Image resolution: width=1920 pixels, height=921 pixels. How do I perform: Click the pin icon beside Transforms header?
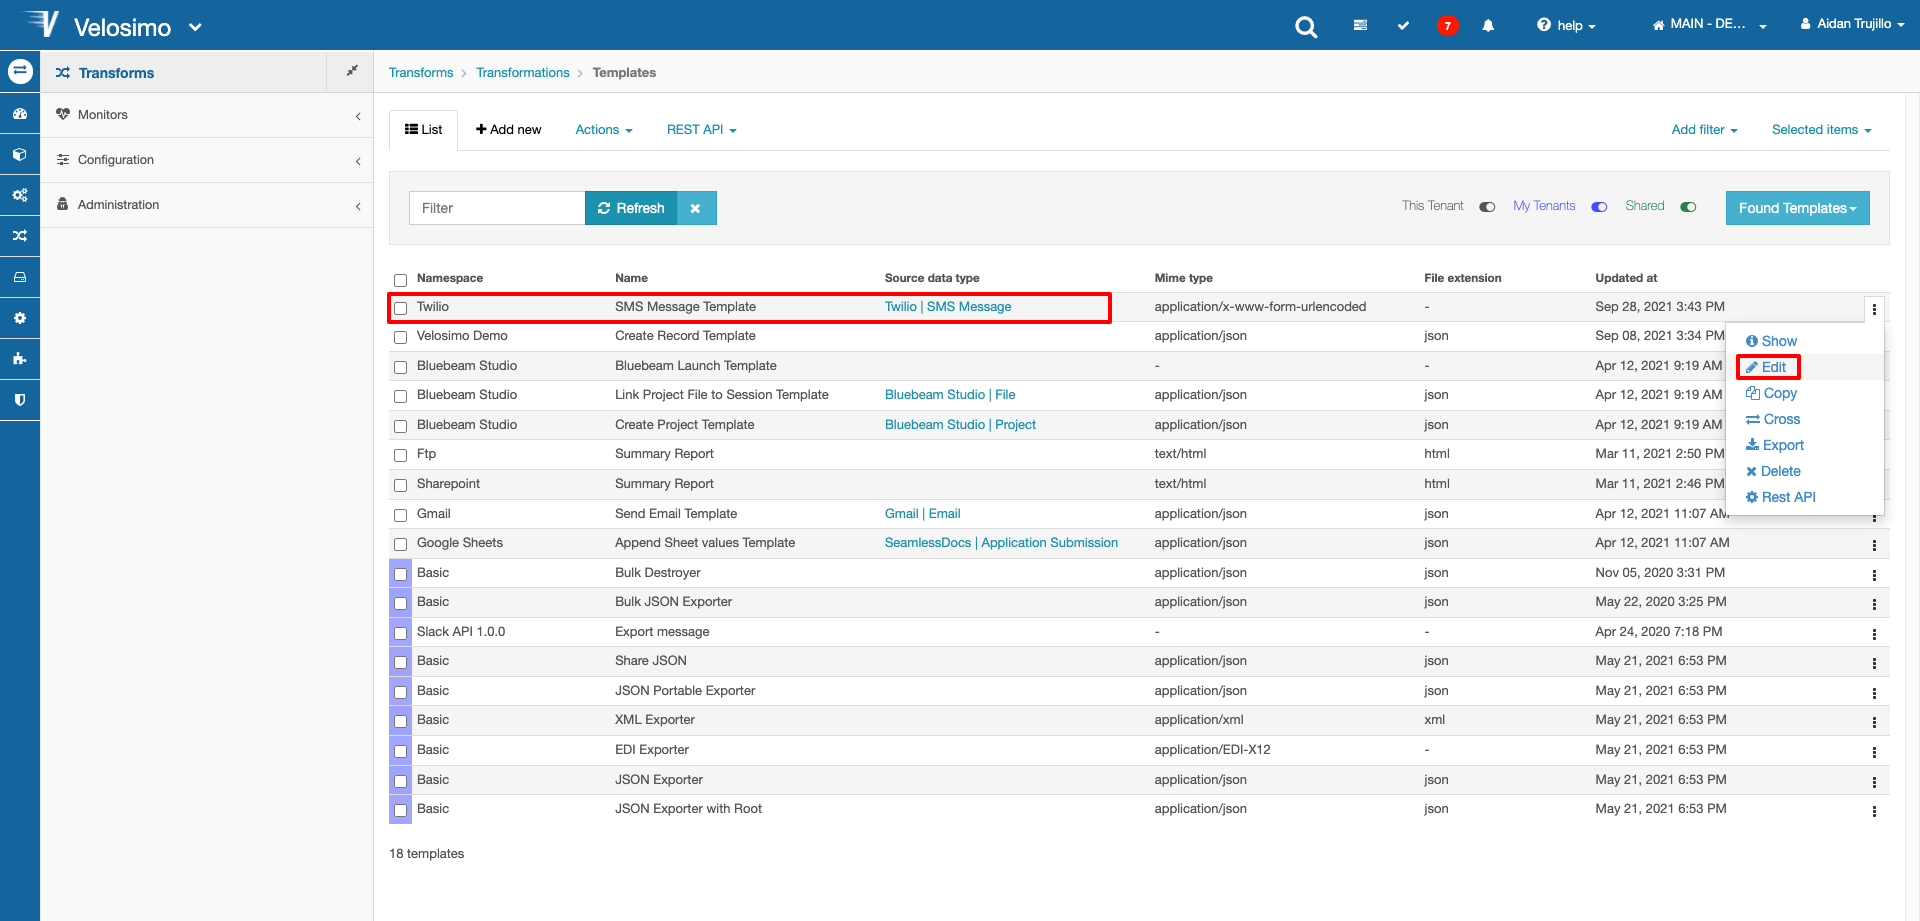pos(352,71)
